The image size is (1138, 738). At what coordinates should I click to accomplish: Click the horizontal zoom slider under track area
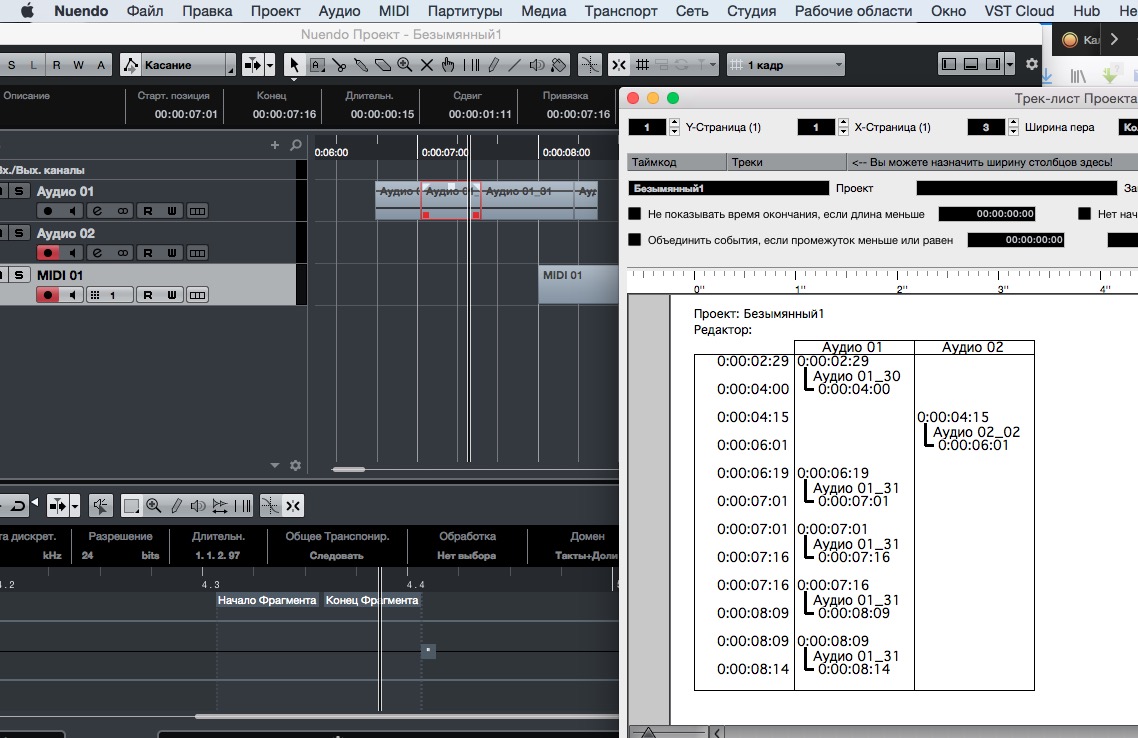(x=348, y=470)
